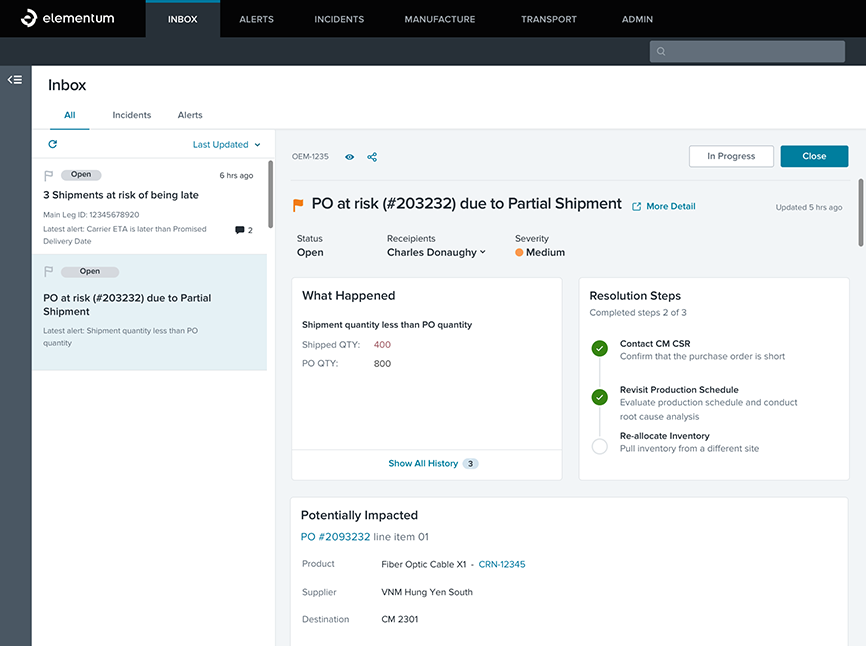This screenshot has height=646, width=866.
Task: Click the In Progress button
Action: click(x=731, y=156)
